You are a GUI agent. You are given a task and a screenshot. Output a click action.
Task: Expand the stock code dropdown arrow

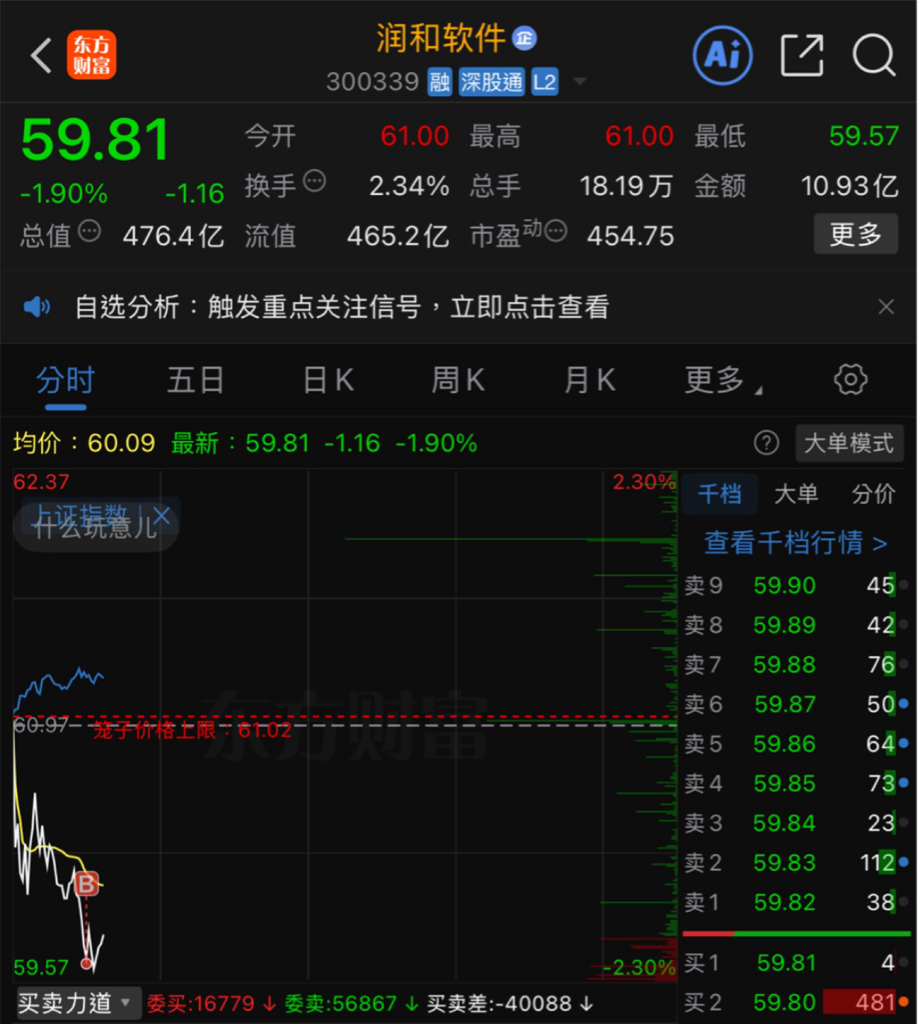coord(579,82)
